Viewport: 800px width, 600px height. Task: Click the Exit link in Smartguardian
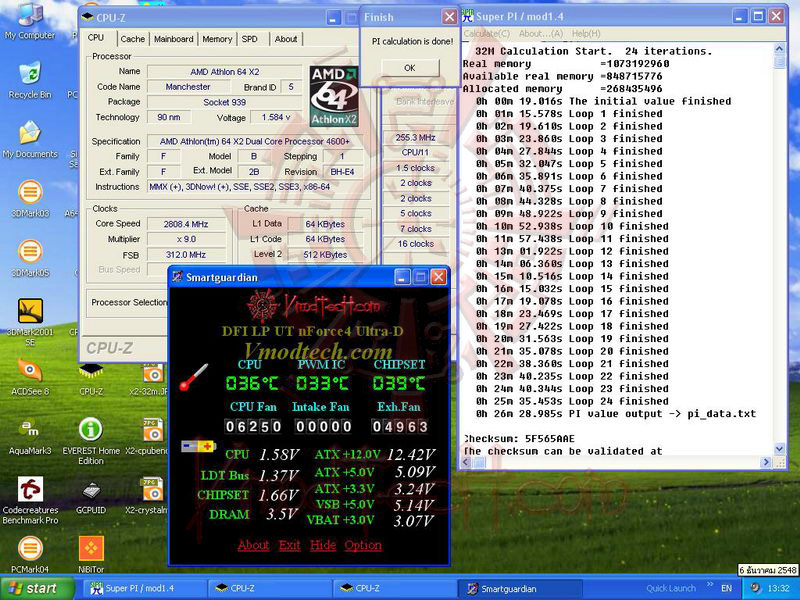289,545
